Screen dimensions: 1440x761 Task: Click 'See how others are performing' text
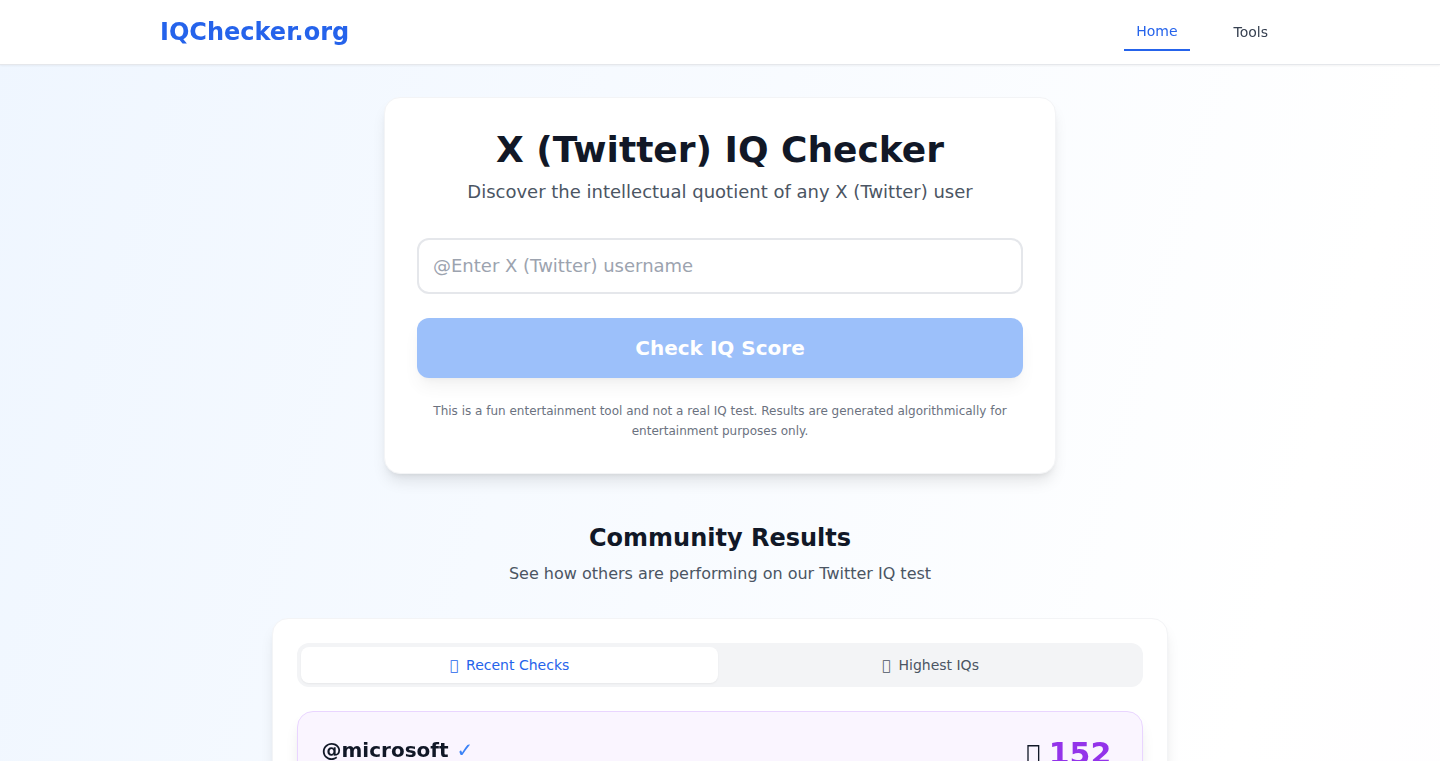pyautogui.click(x=720, y=574)
